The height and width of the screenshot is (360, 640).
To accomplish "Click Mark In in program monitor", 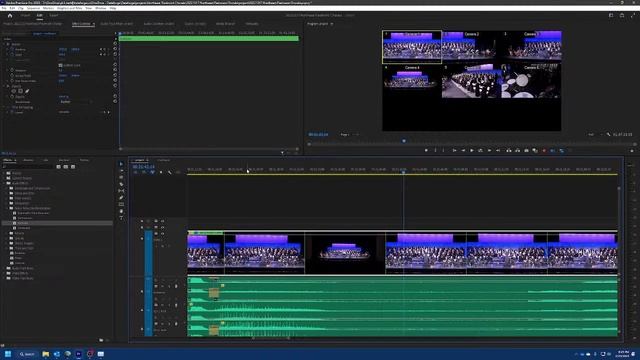I will [x=435, y=151].
